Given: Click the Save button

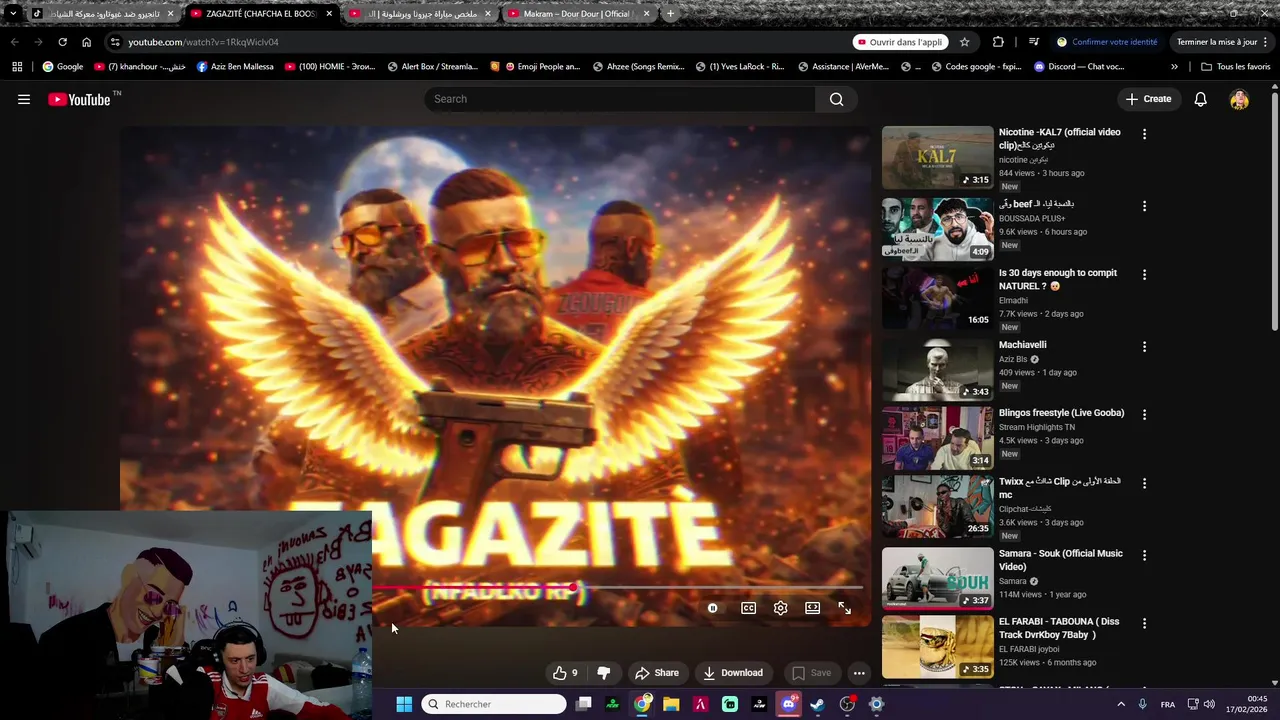Looking at the screenshot, I should 811,673.
